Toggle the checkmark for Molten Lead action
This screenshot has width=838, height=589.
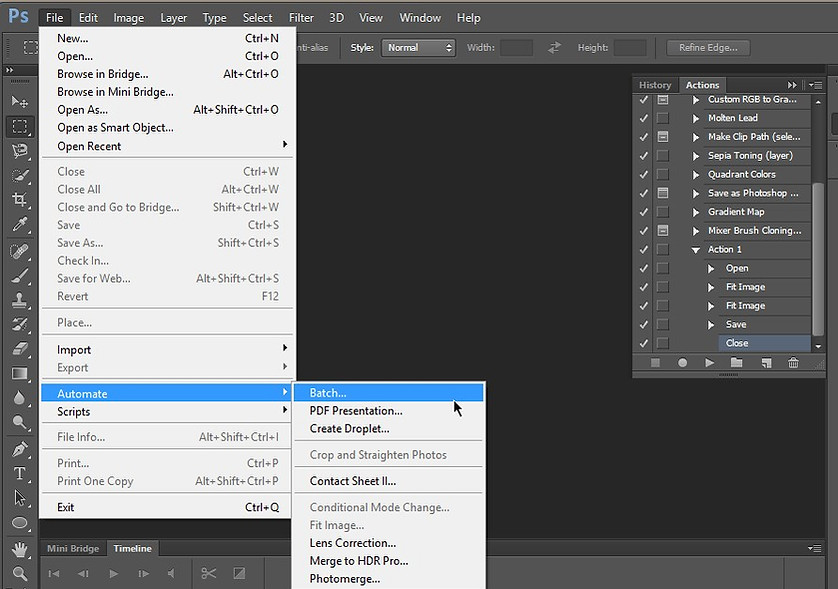(644, 118)
